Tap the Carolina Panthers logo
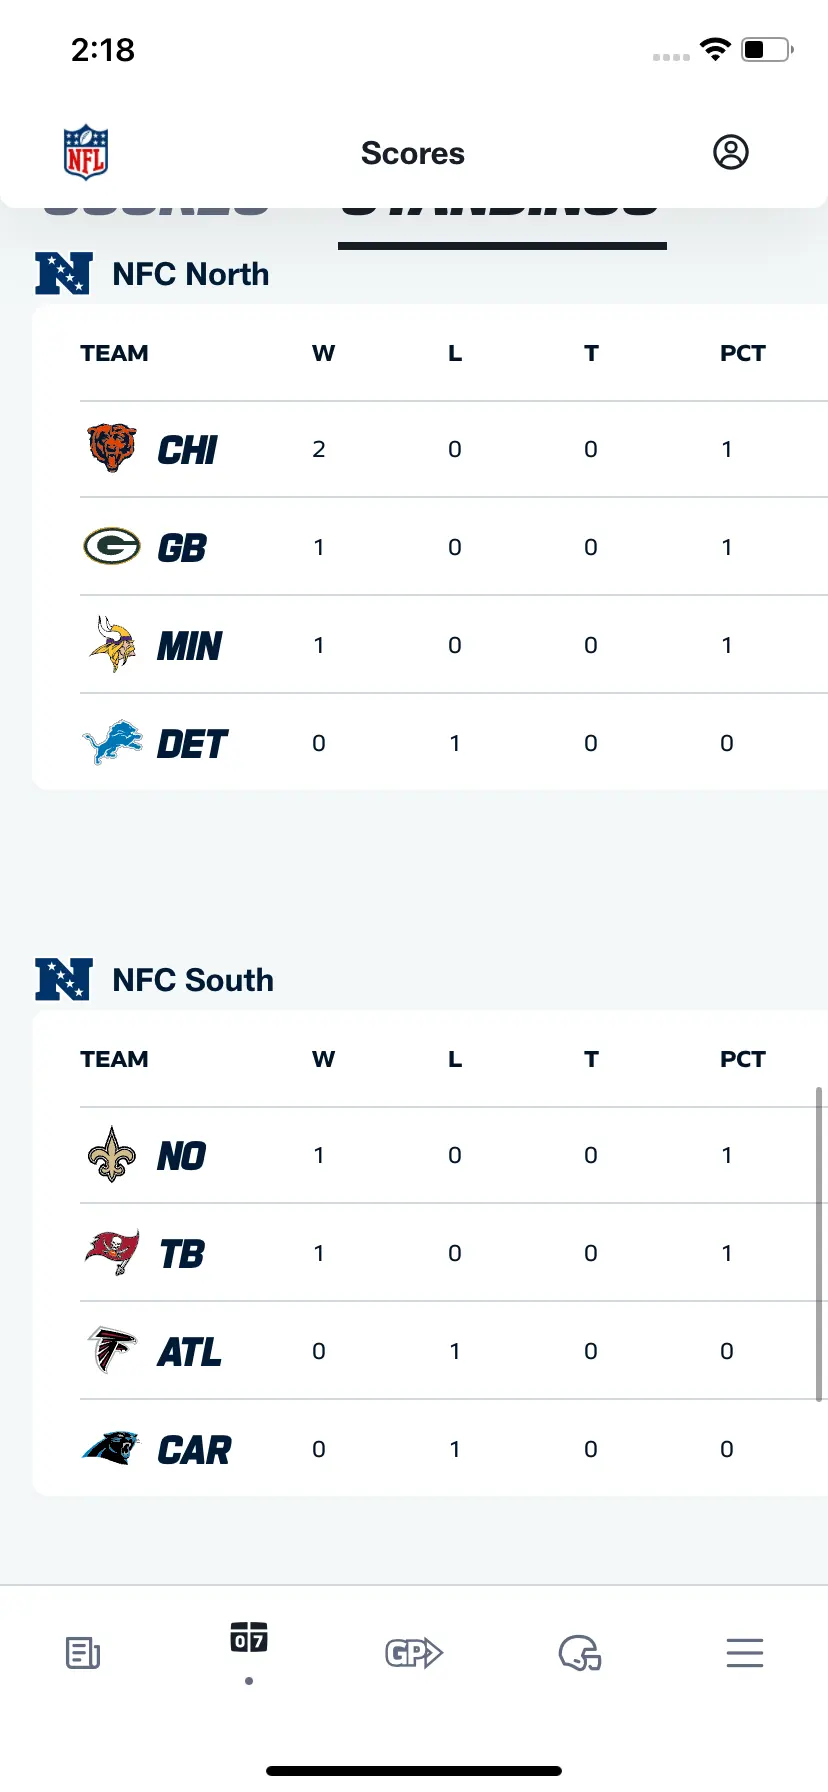 click(111, 1448)
